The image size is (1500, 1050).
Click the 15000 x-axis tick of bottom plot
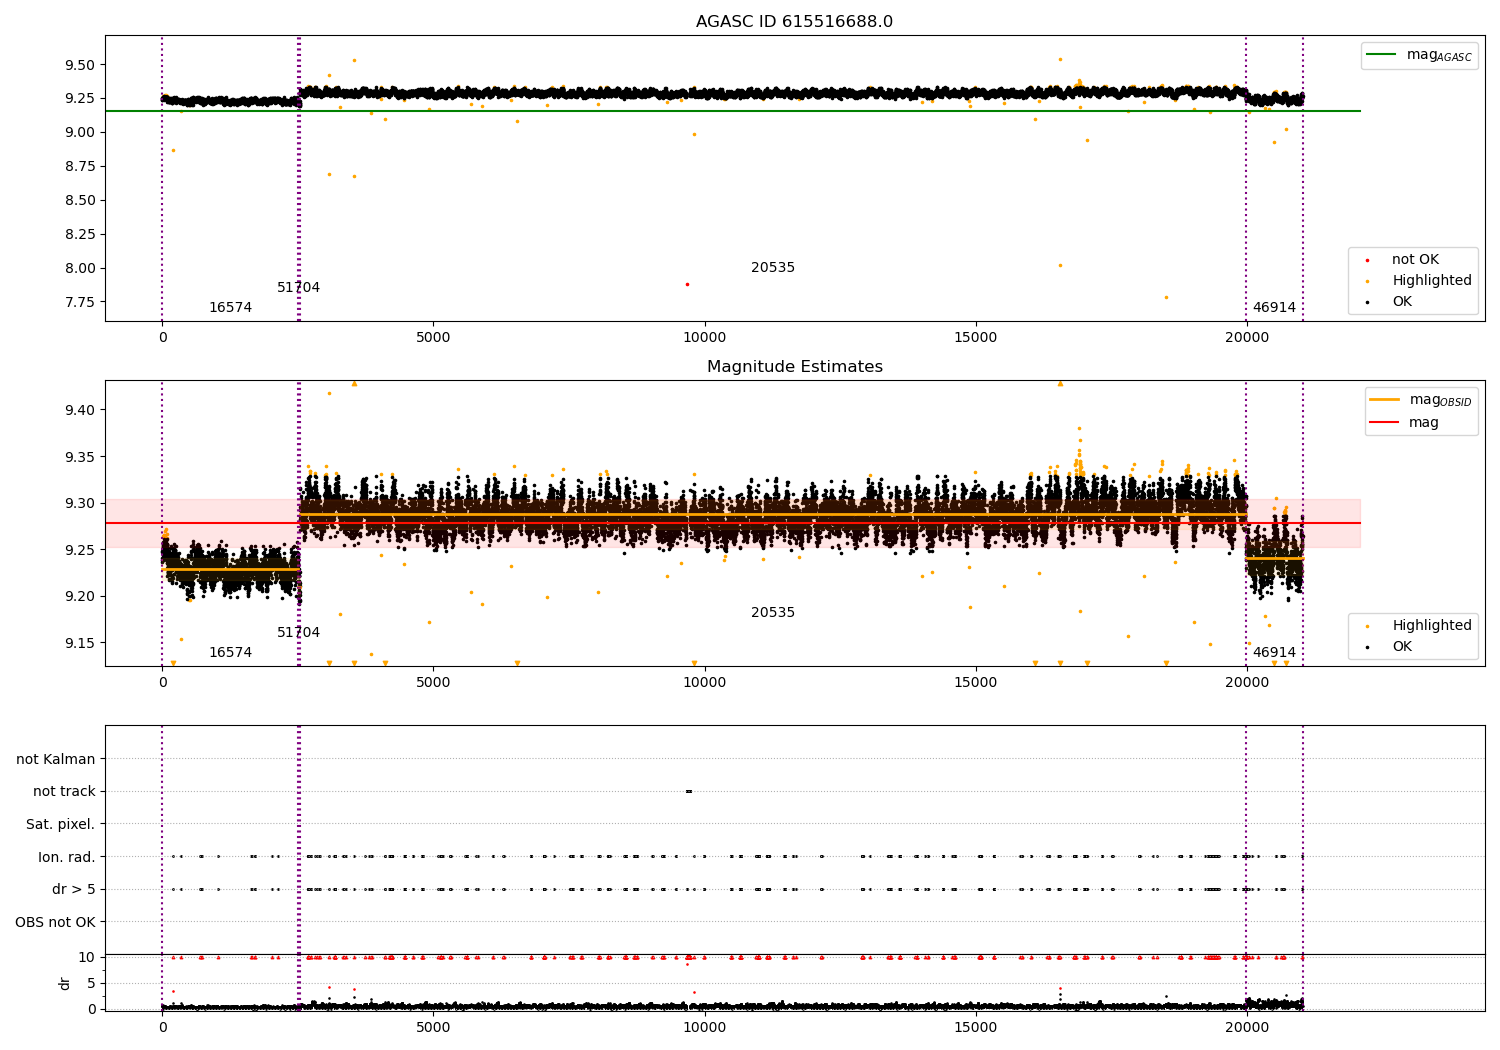[x=975, y=1027]
